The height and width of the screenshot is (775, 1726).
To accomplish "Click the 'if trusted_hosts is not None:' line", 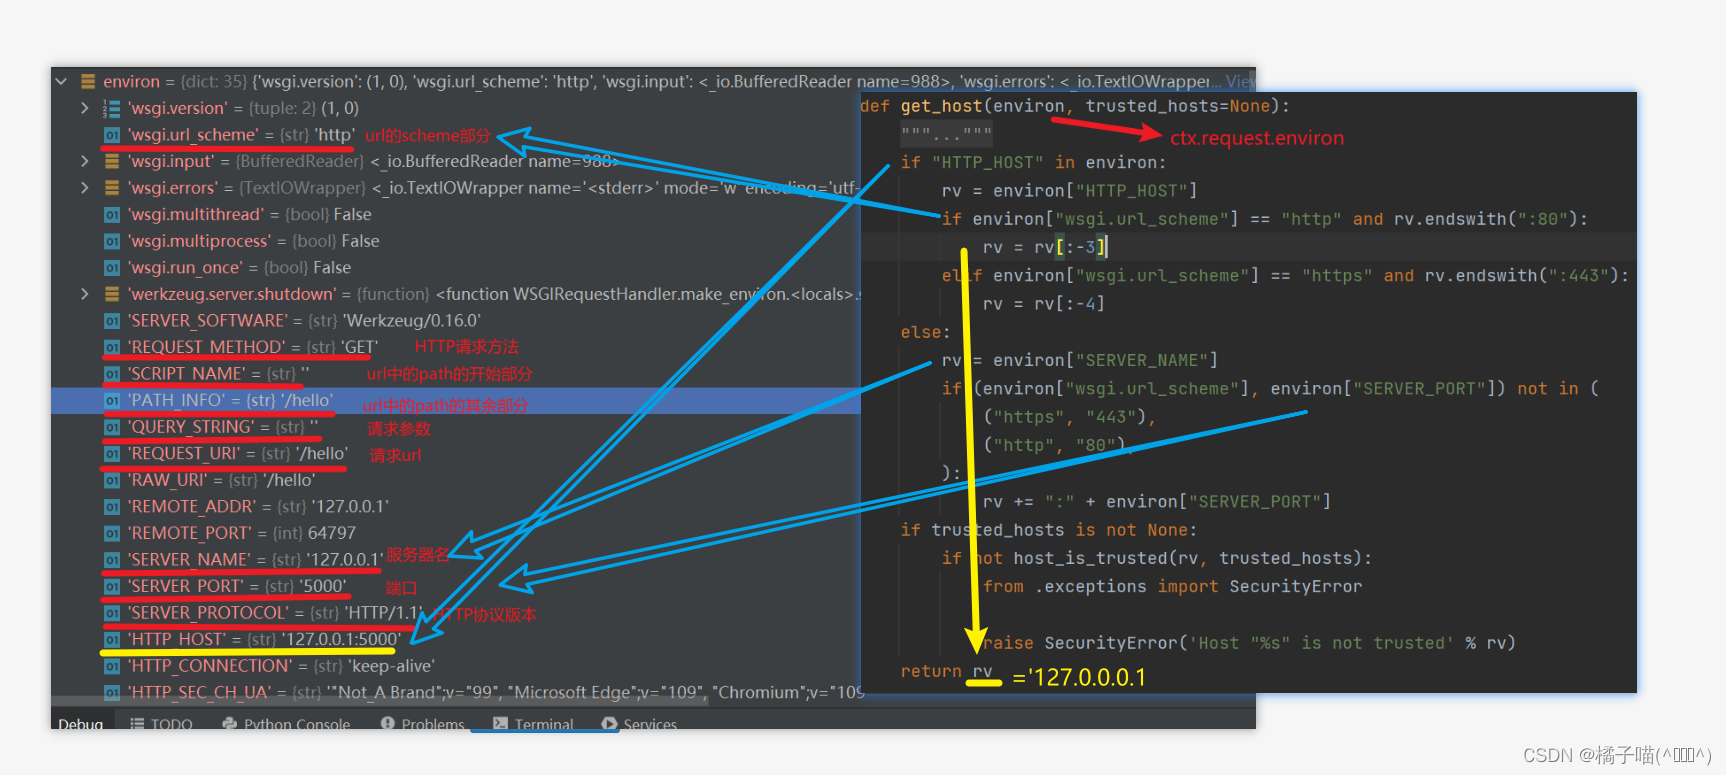I will pos(1048,530).
